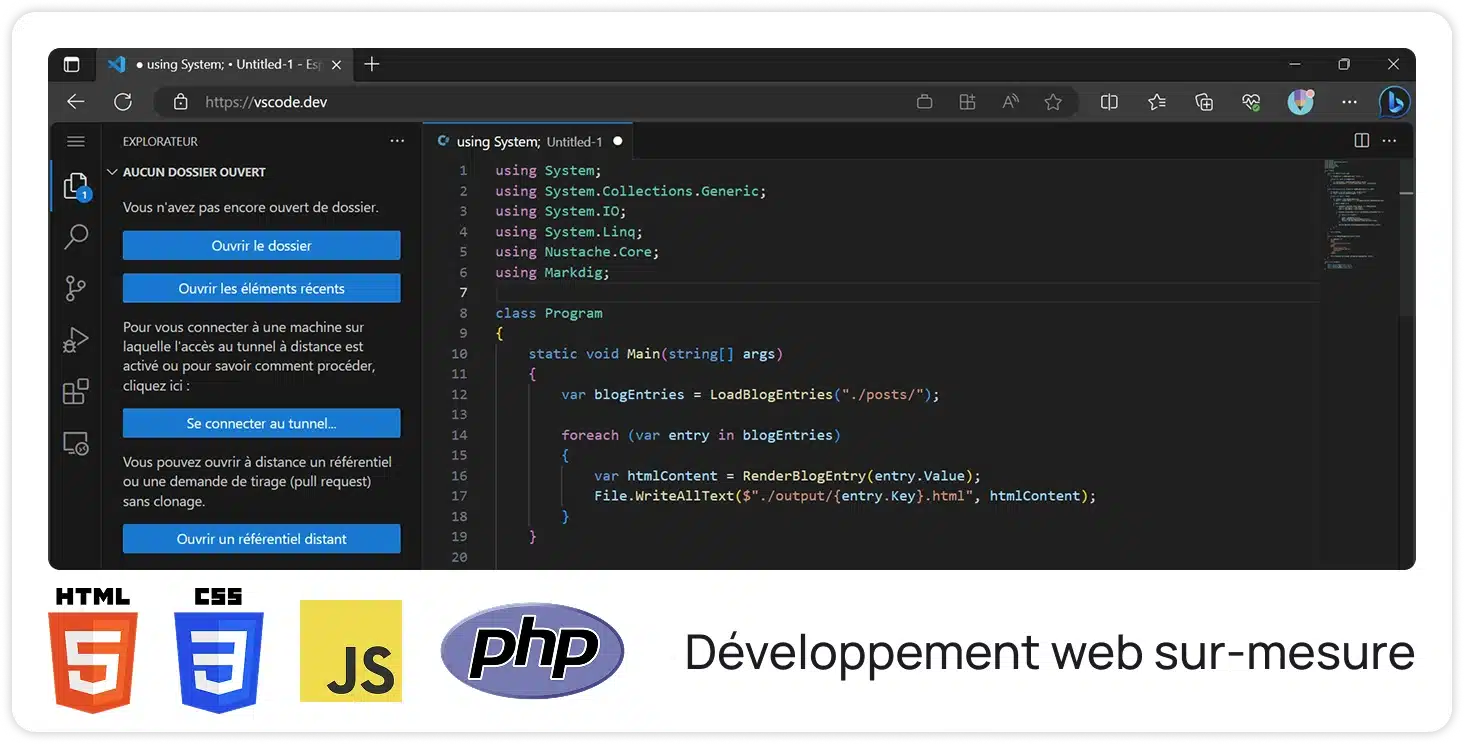This screenshot has width=1464, height=744.
Task: Add this page to favorites star
Action: tap(1053, 102)
